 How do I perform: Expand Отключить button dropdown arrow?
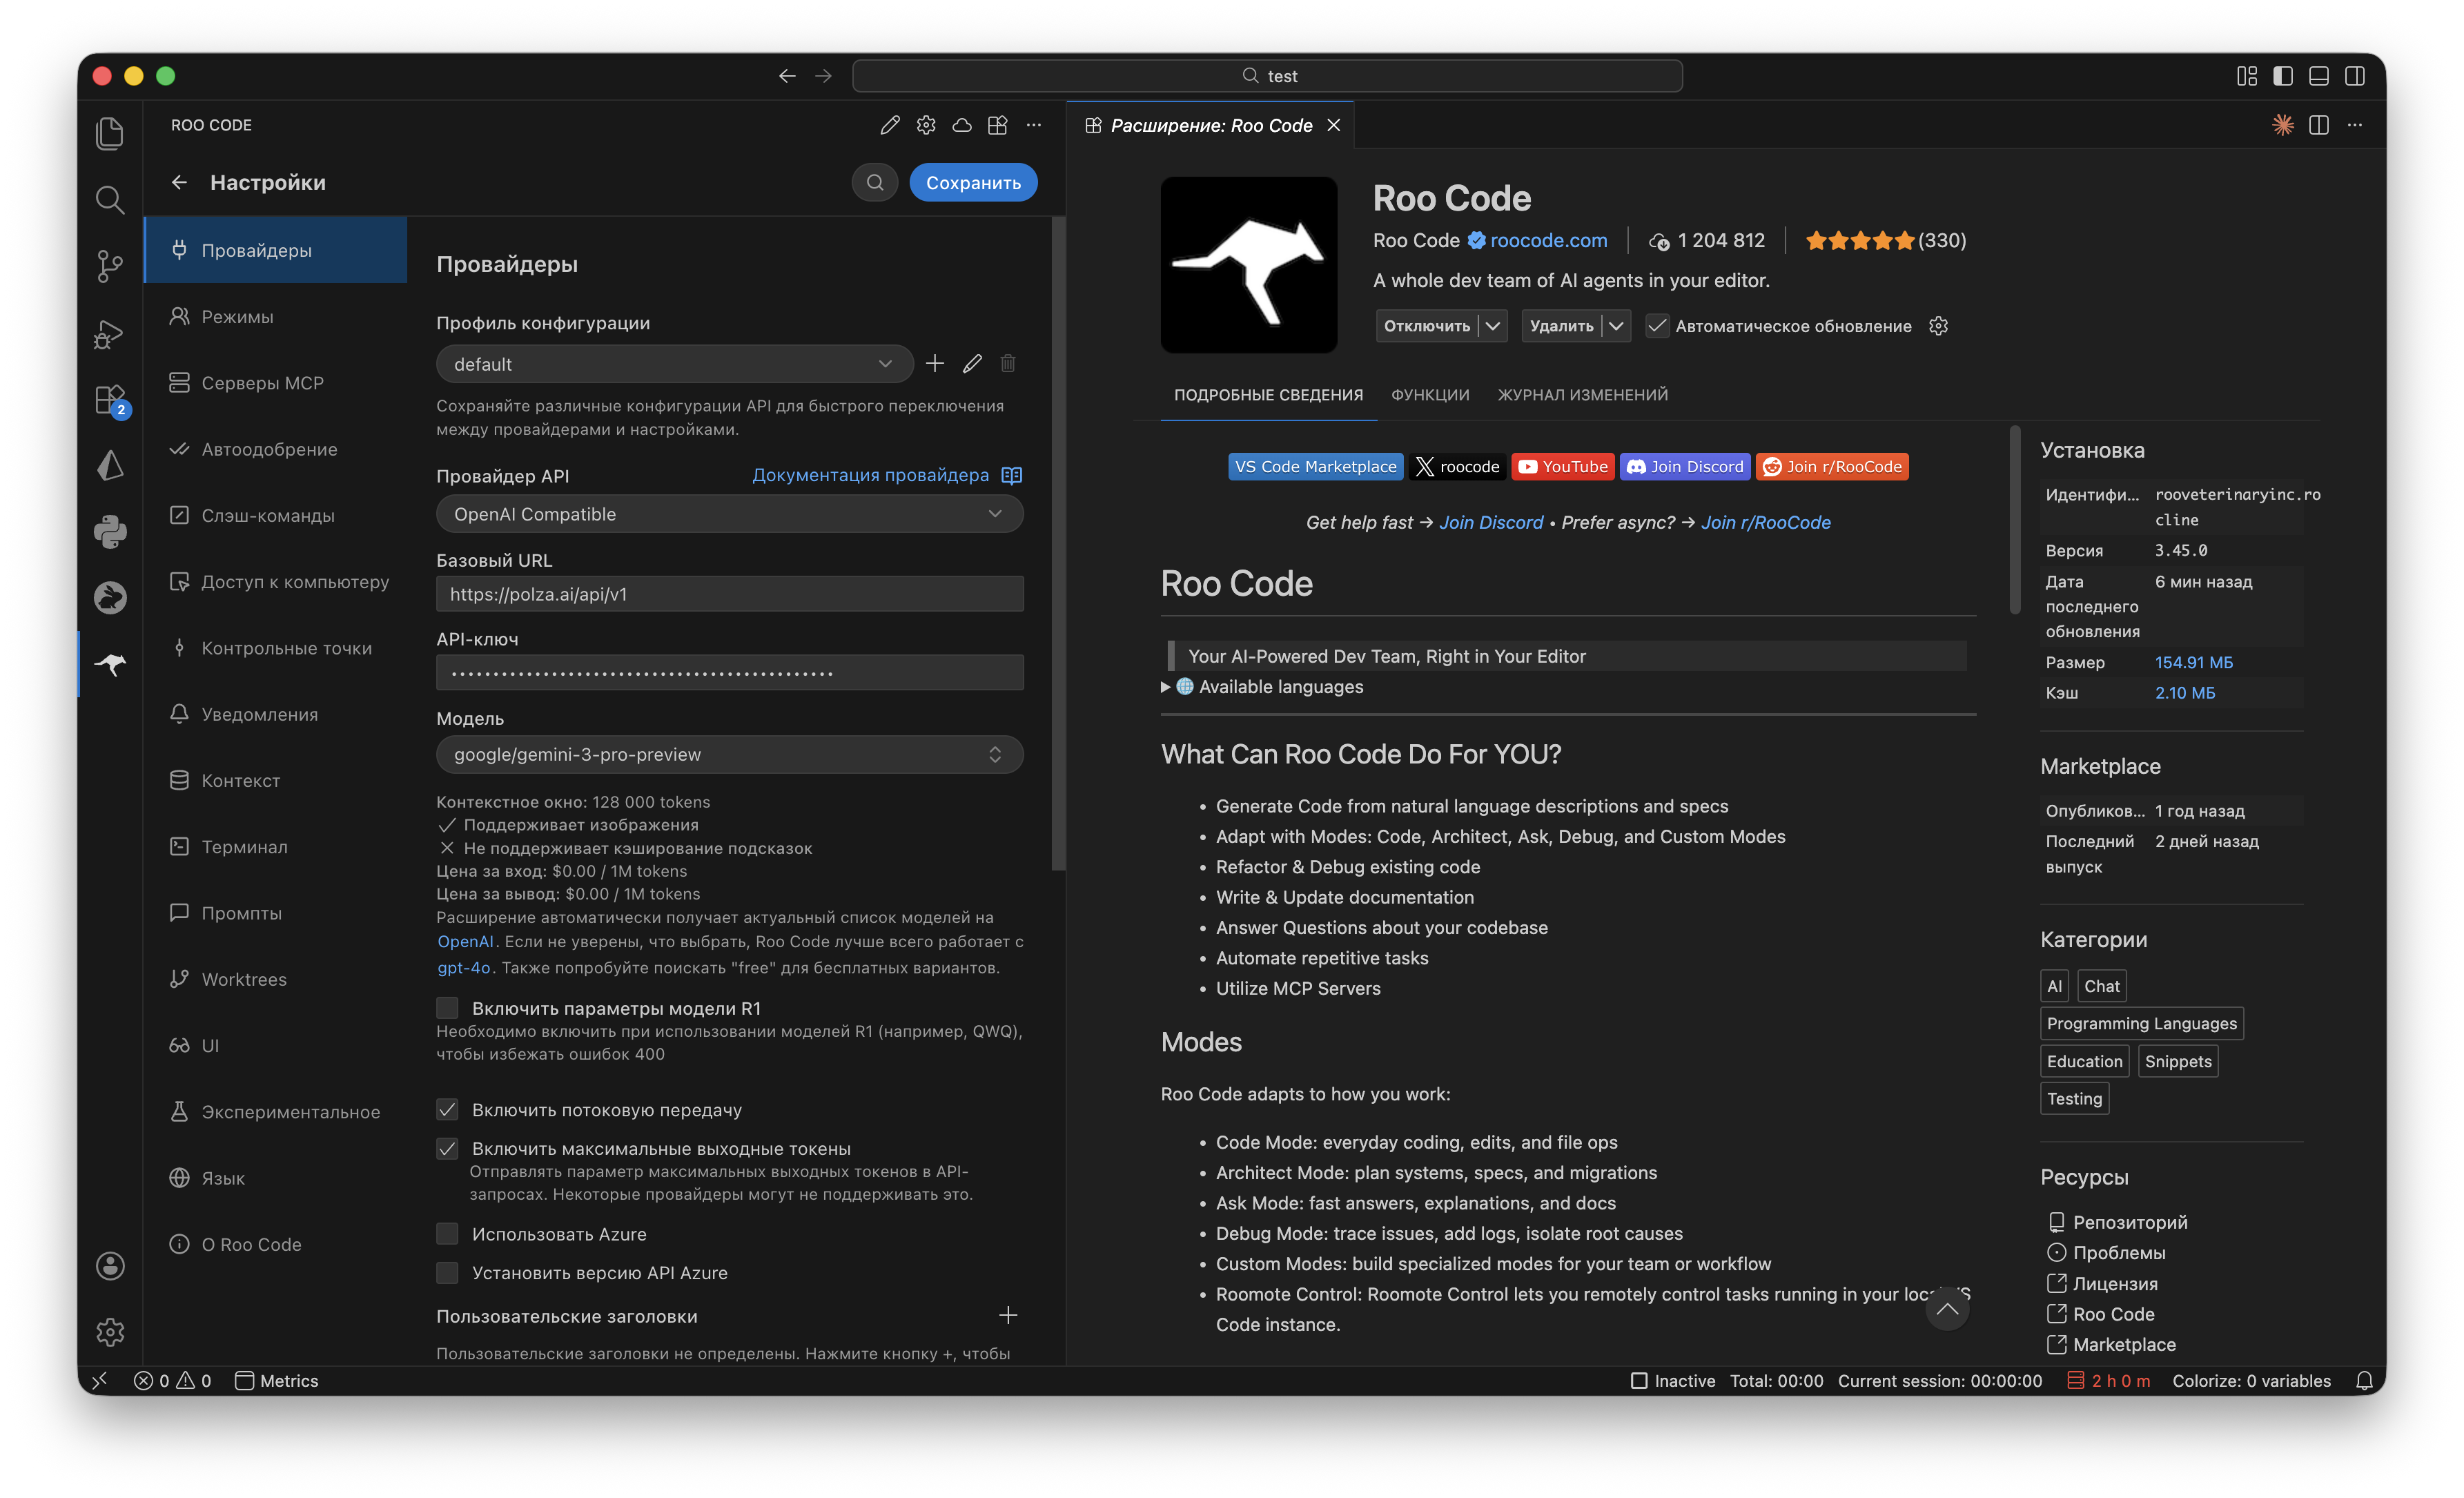(x=1493, y=326)
